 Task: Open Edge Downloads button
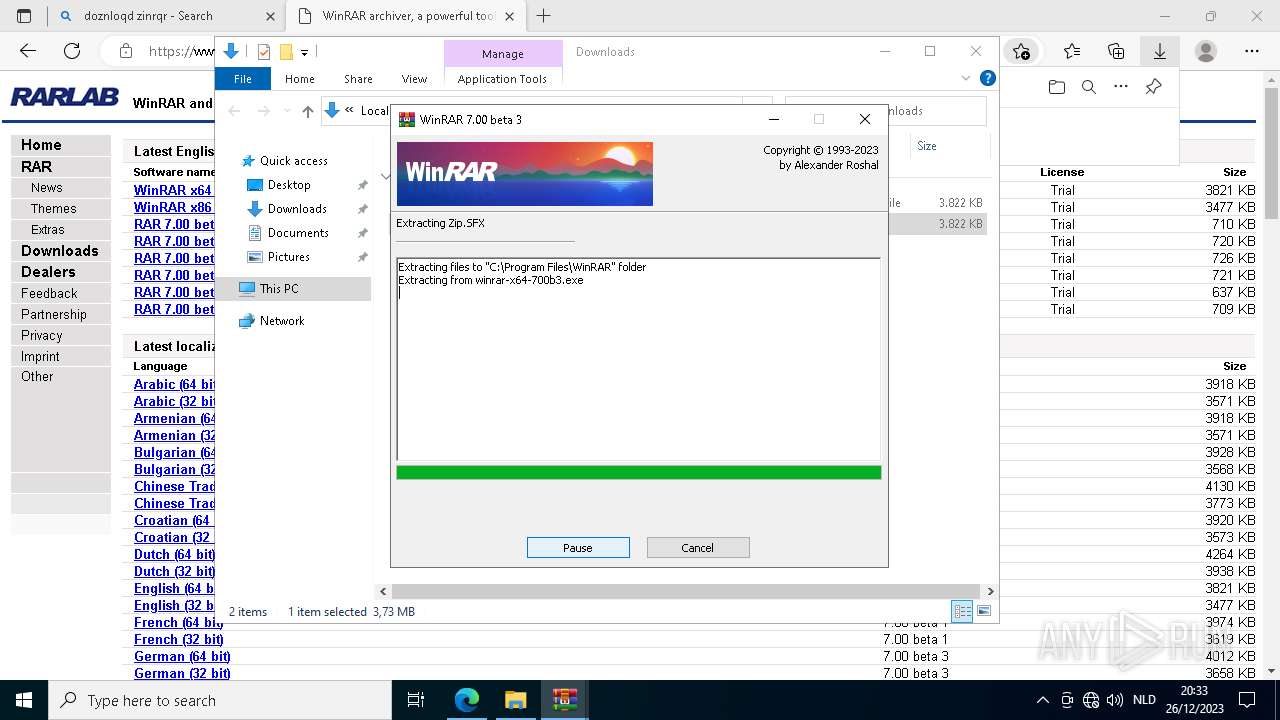click(1160, 51)
